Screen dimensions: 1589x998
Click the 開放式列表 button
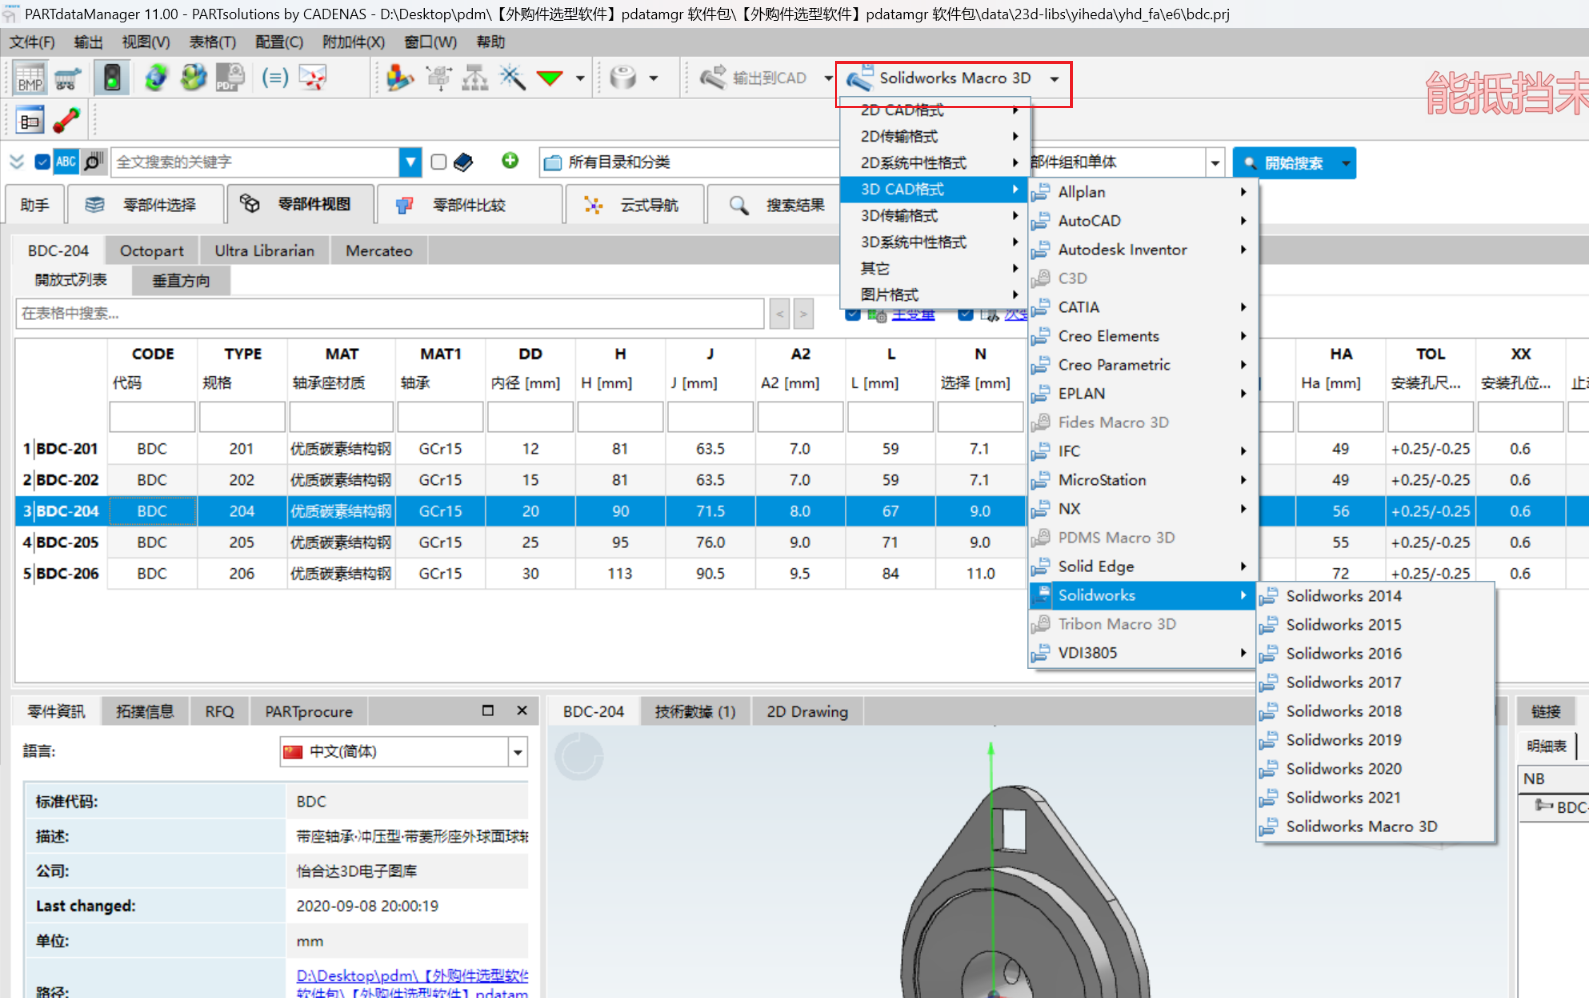(x=71, y=280)
